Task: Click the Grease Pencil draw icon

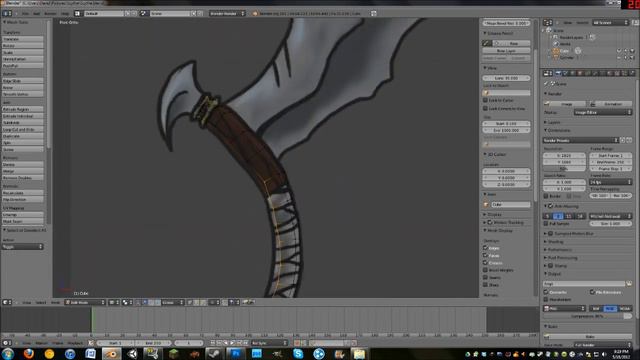Action: tap(487, 43)
